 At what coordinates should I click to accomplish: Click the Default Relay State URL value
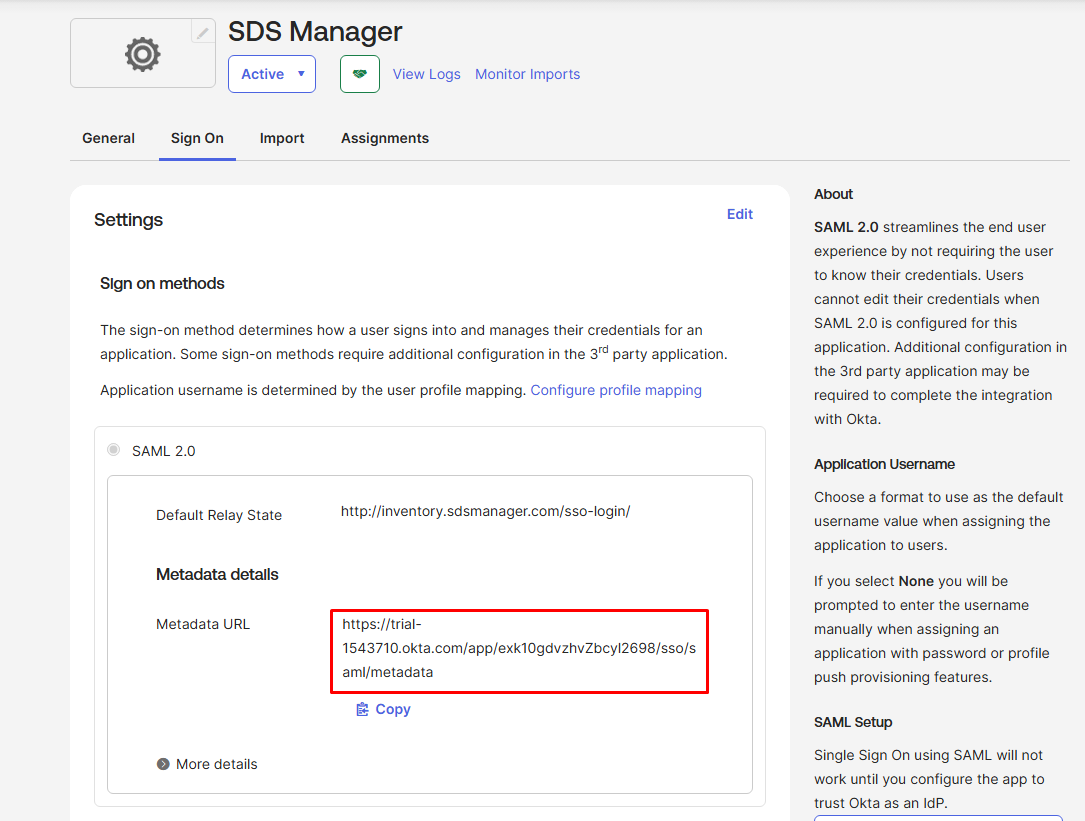[485, 511]
